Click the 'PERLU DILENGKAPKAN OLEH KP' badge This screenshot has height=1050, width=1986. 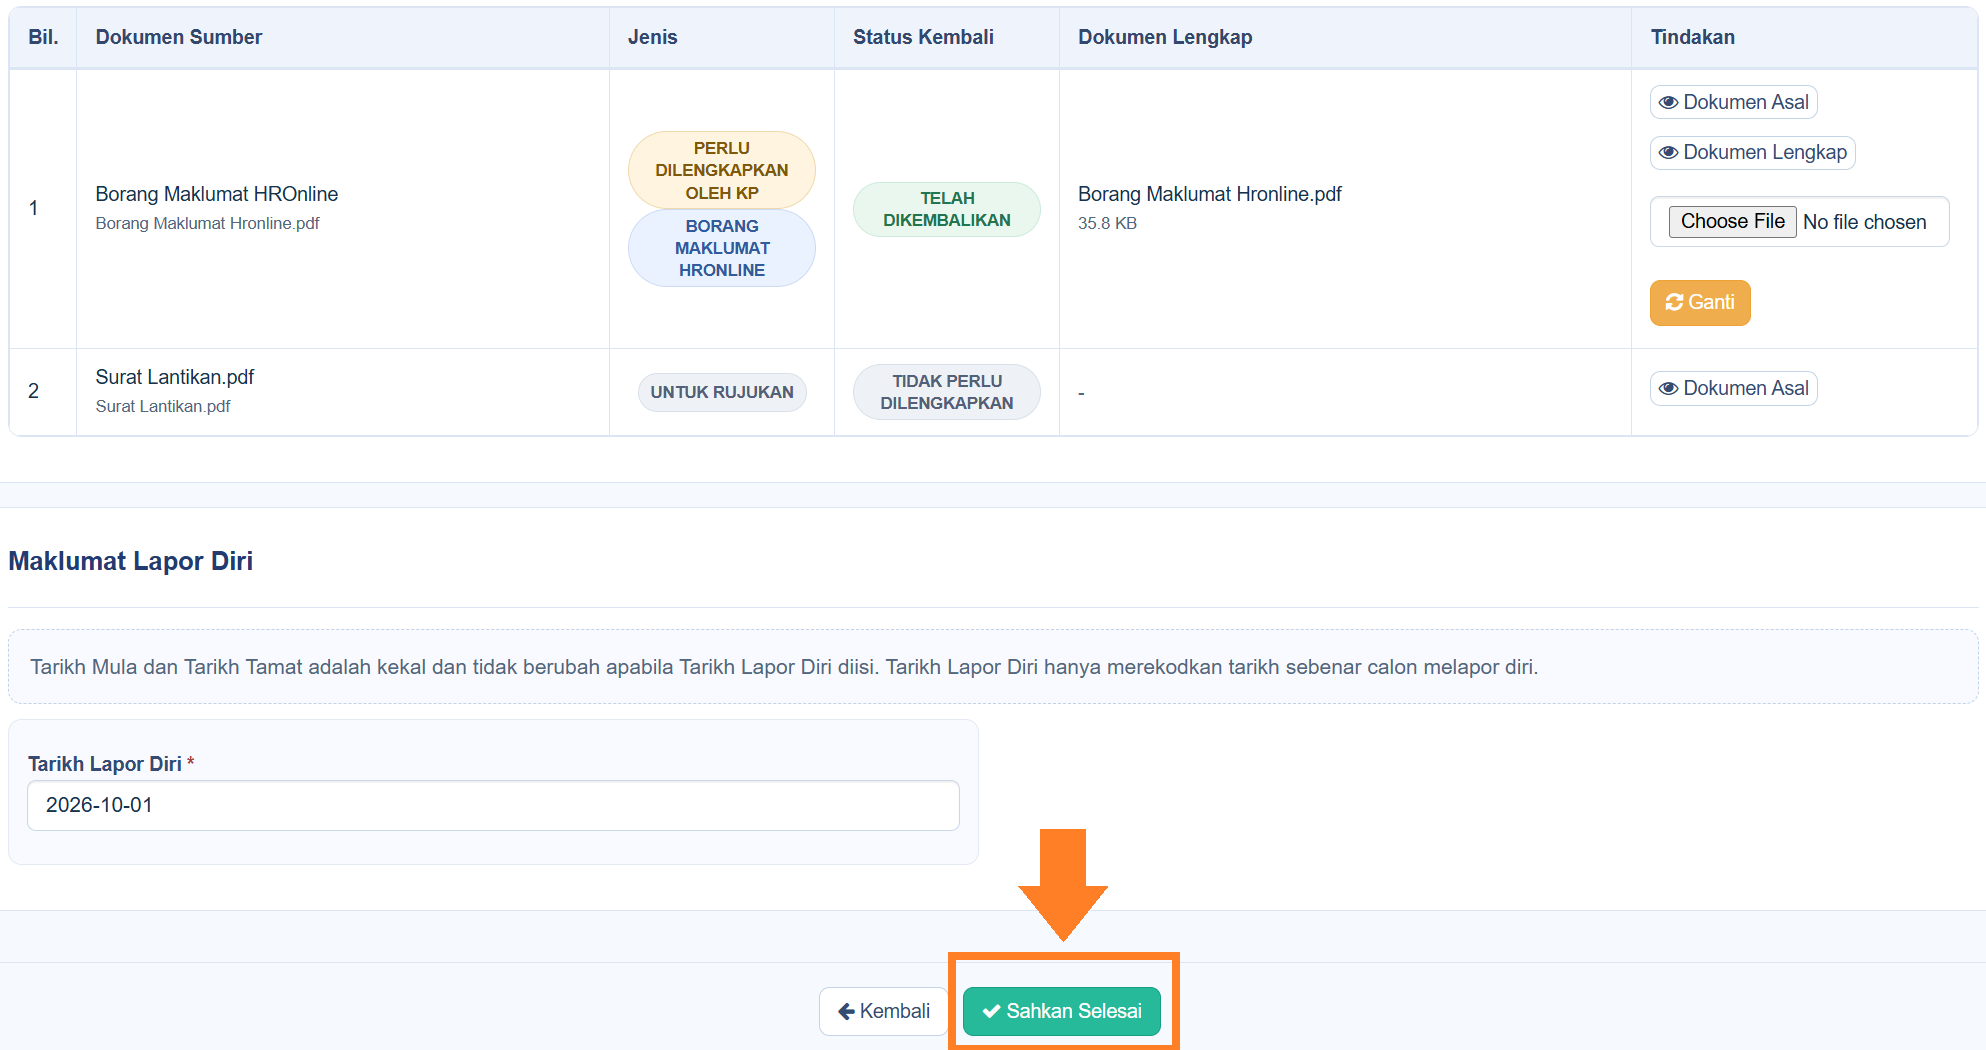(721, 170)
